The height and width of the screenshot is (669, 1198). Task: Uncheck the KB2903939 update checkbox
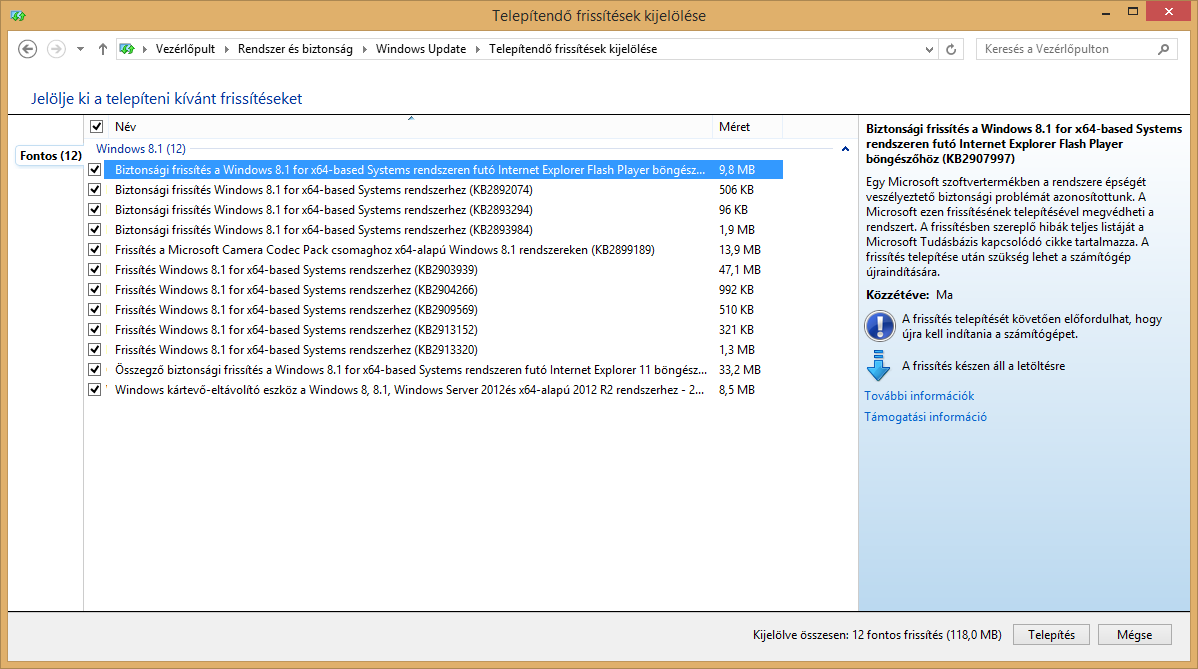(95, 270)
